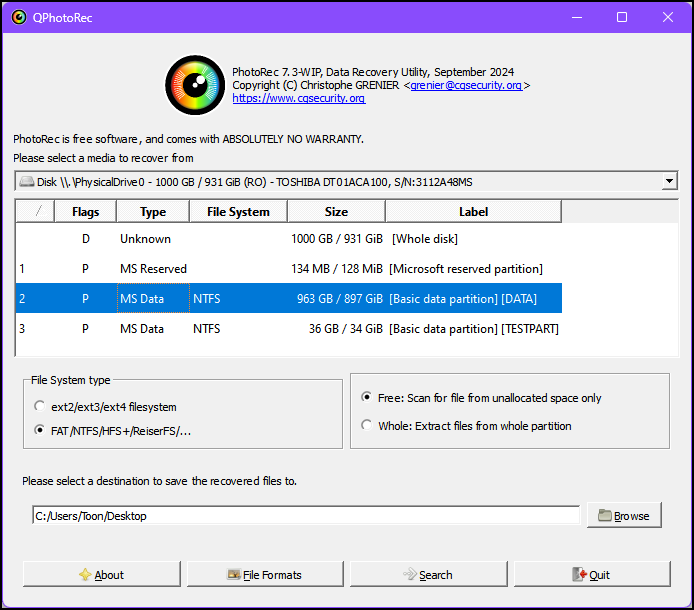Click the folder icon on Browse button
The width and height of the screenshot is (694, 610).
click(x=604, y=516)
